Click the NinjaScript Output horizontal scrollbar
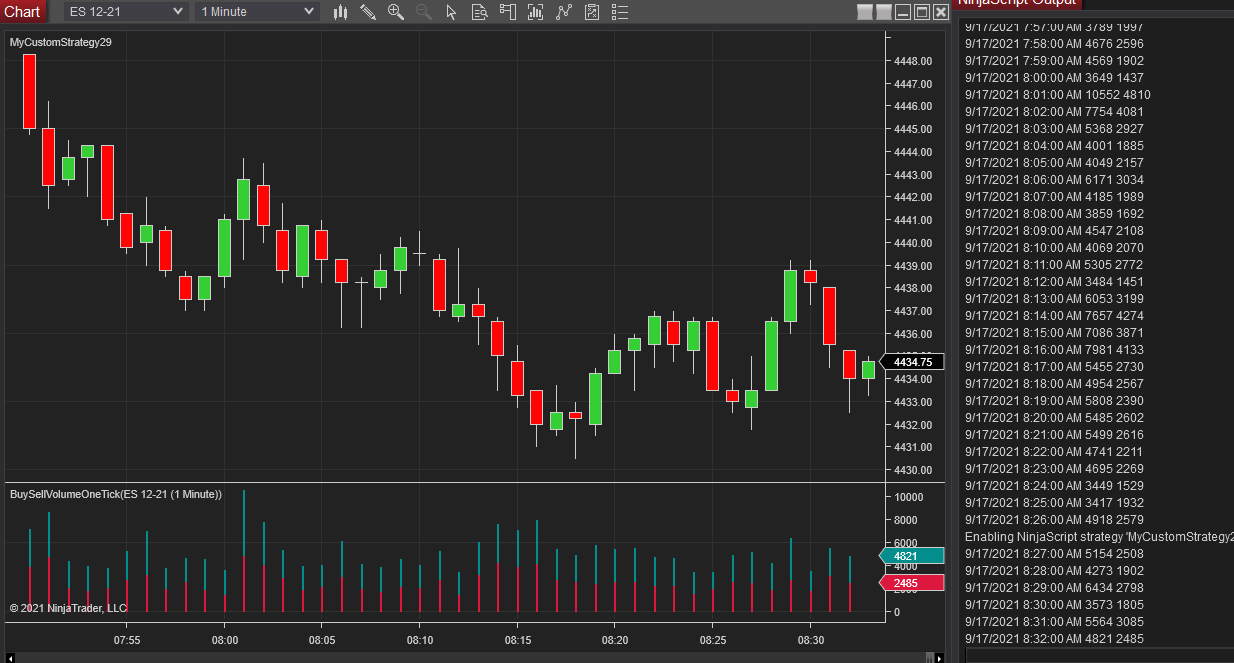Screen dimensions: 1234x663 pyautogui.click(x=1100, y=656)
